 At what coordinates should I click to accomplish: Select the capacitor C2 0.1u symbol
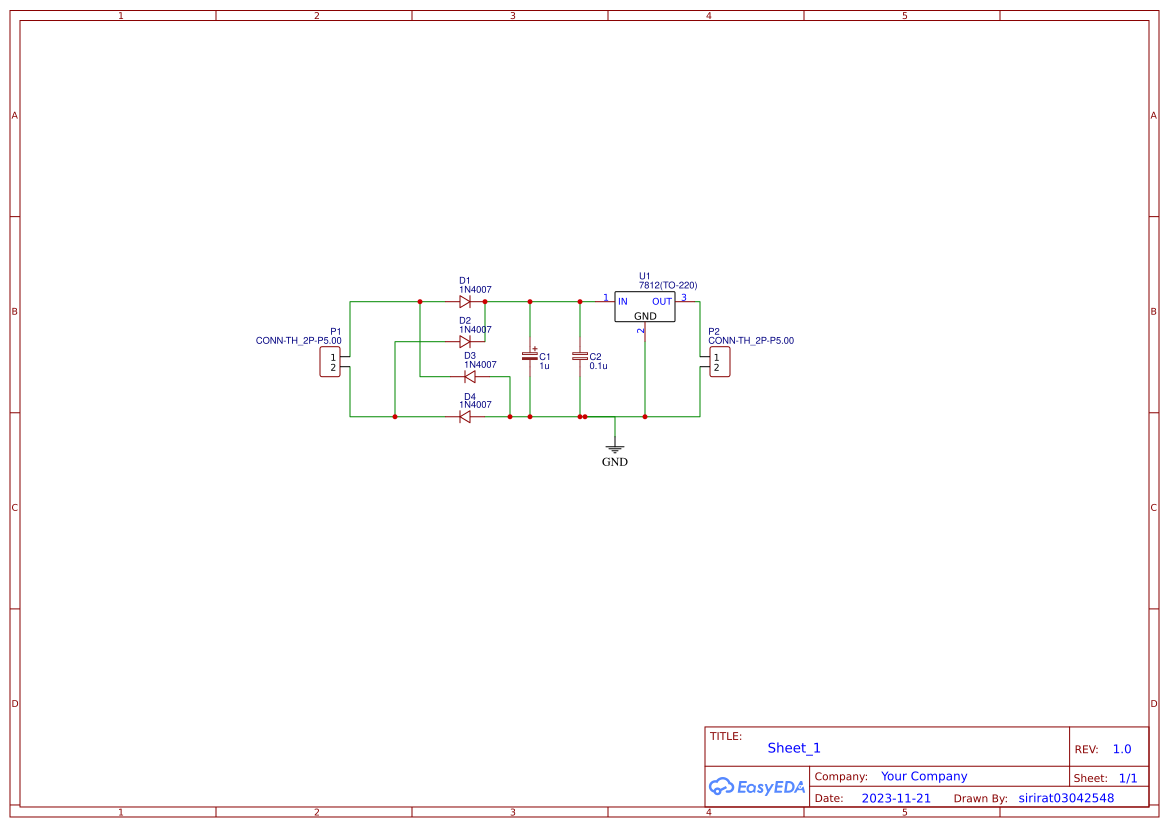(578, 357)
